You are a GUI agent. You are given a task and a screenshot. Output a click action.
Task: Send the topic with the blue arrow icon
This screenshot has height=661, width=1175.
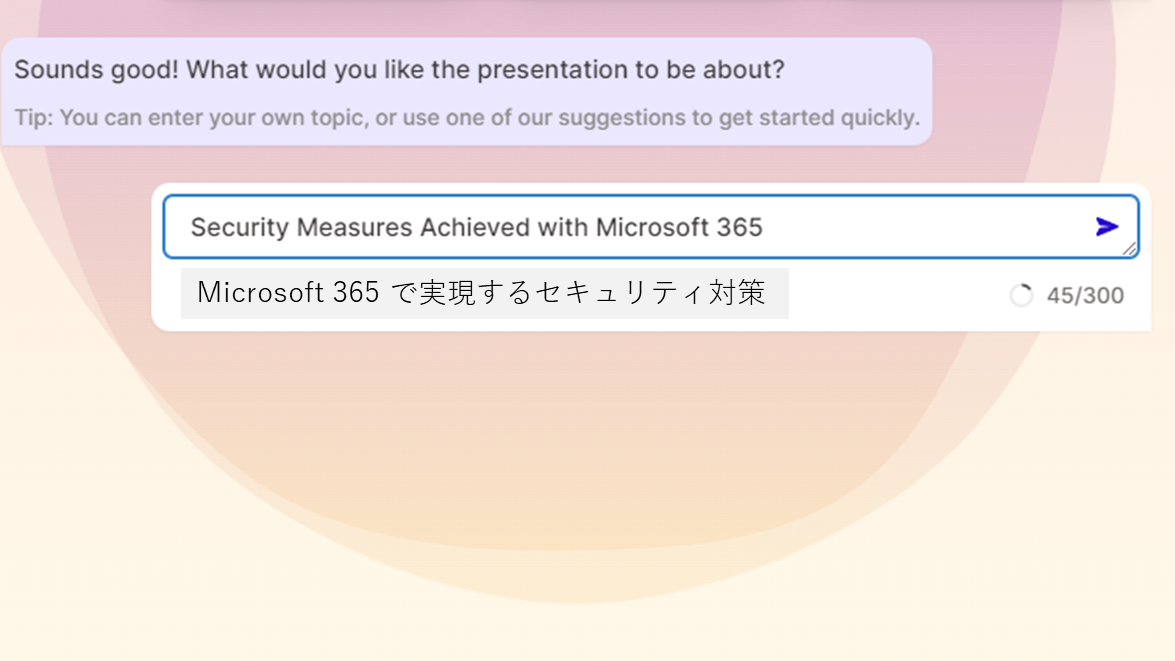(1106, 226)
